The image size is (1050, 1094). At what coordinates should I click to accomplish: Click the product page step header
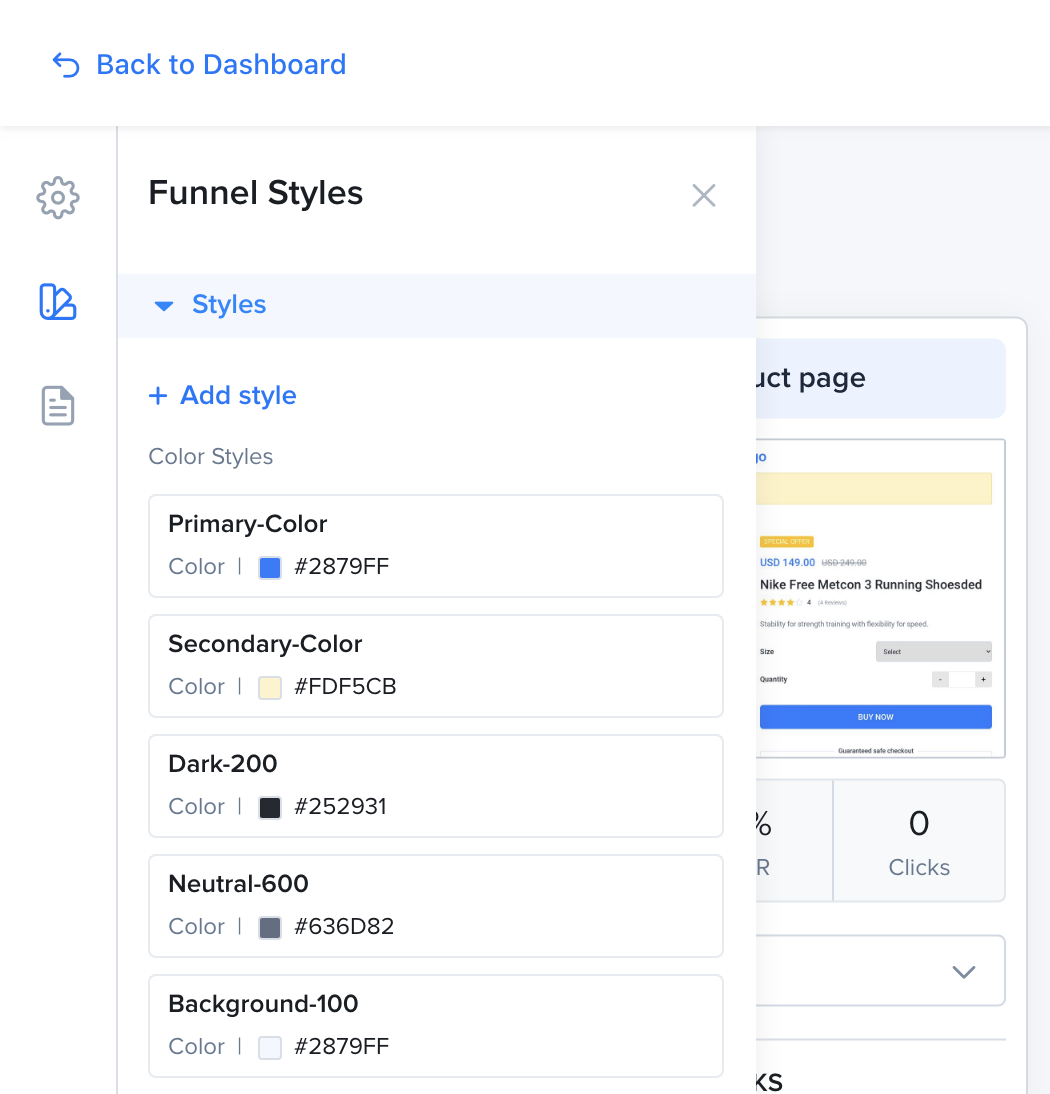(x=880, y=378)
